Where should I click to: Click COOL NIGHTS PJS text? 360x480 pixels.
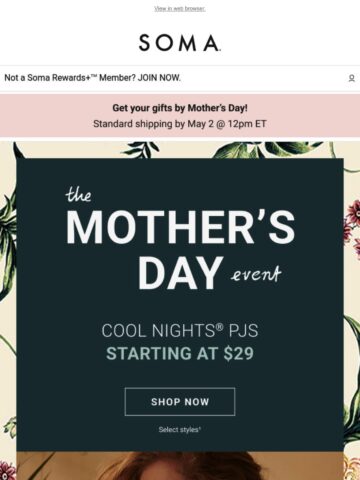tap(180, 331)
